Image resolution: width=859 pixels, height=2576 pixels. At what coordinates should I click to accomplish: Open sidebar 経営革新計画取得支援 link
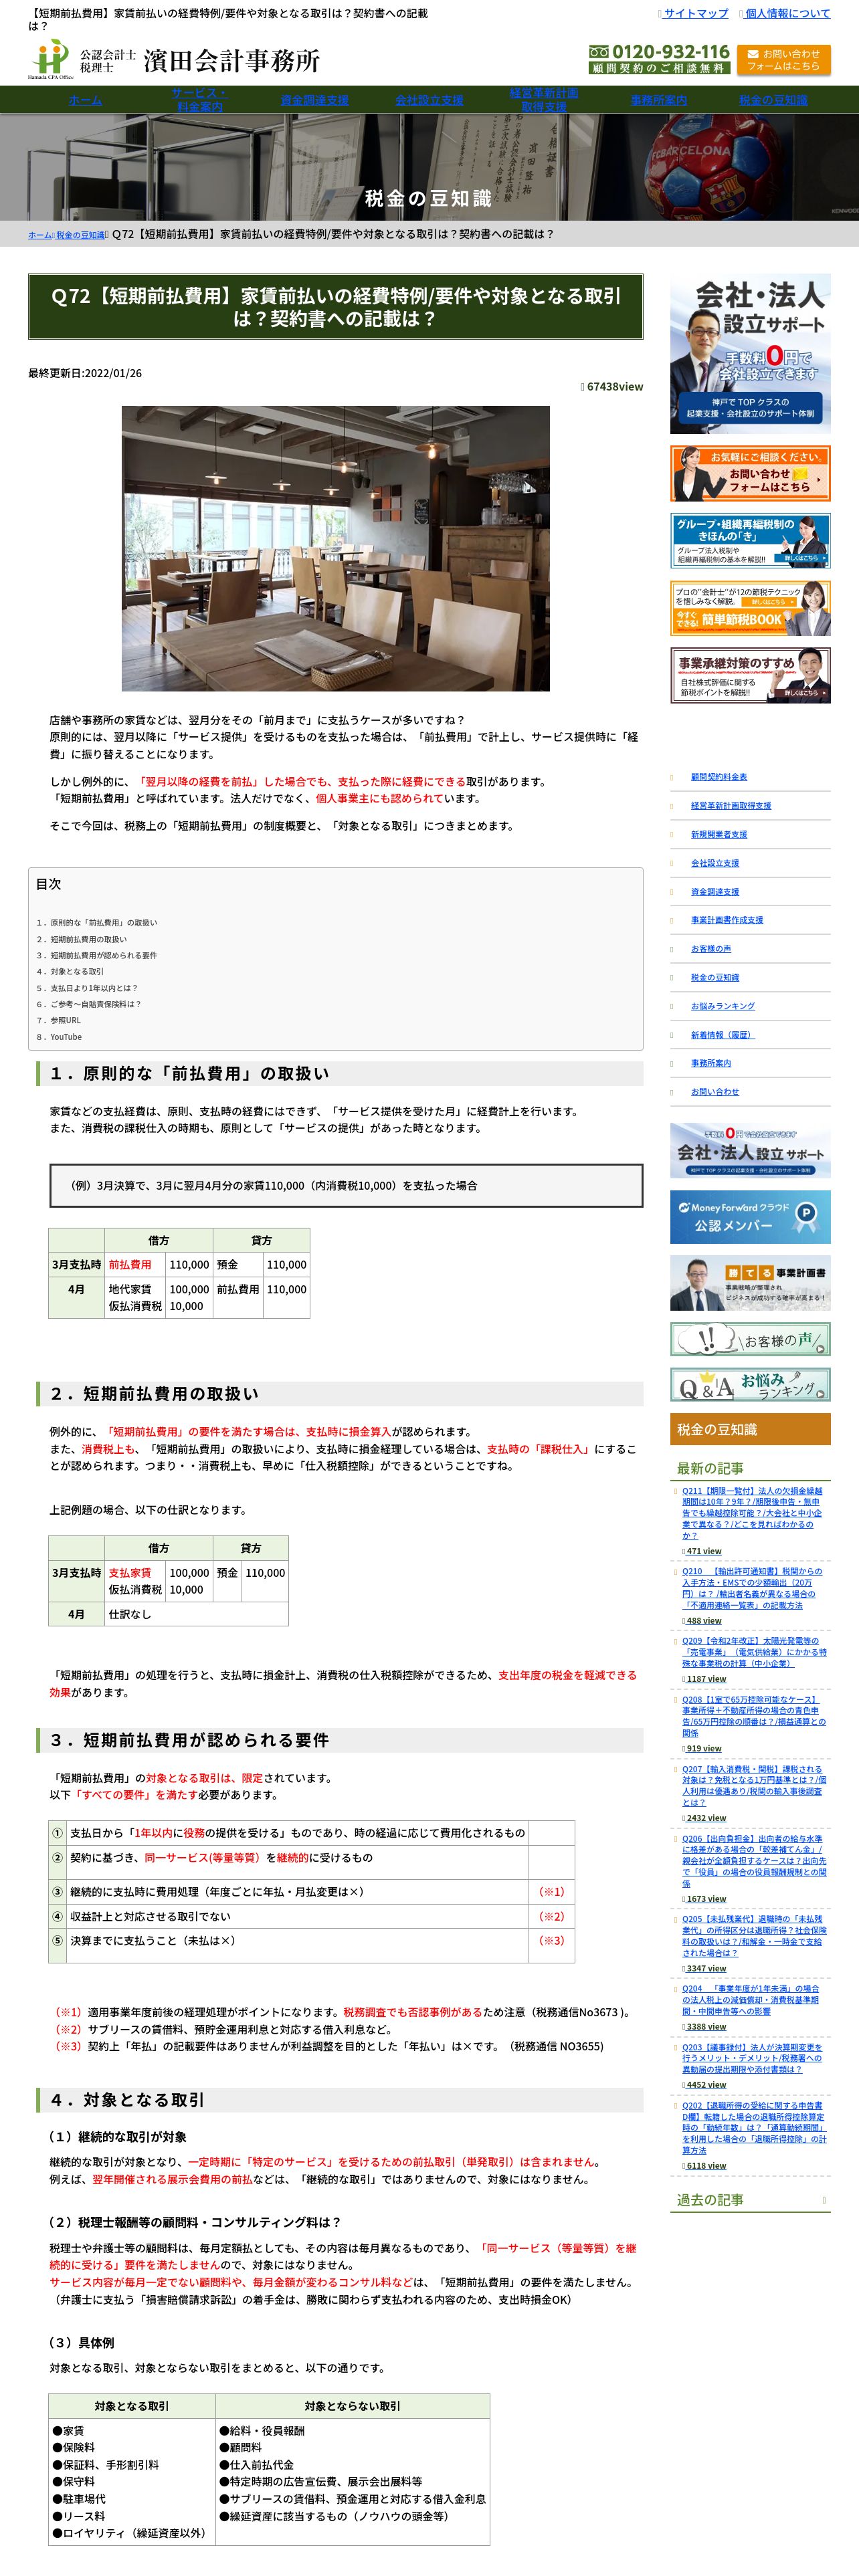(731, 806)
